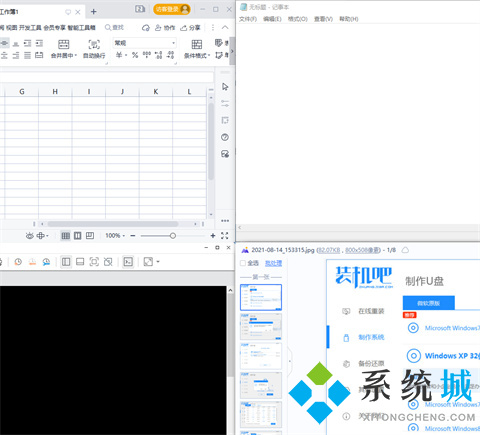Screen dimensions: 480x435
Task: Click the zoom out minus icon
Action: [x=133, y=236]
